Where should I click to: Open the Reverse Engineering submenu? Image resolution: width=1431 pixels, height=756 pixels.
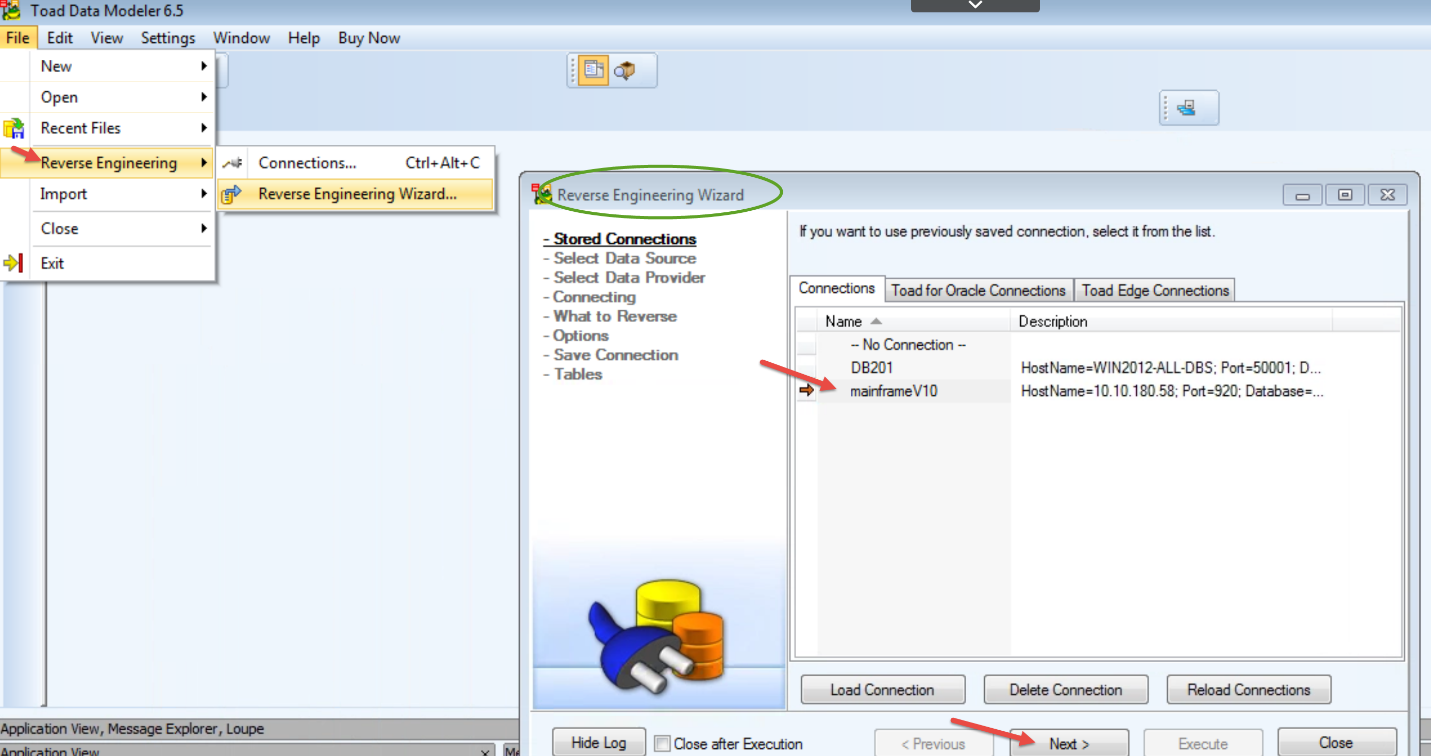point(108,163)
